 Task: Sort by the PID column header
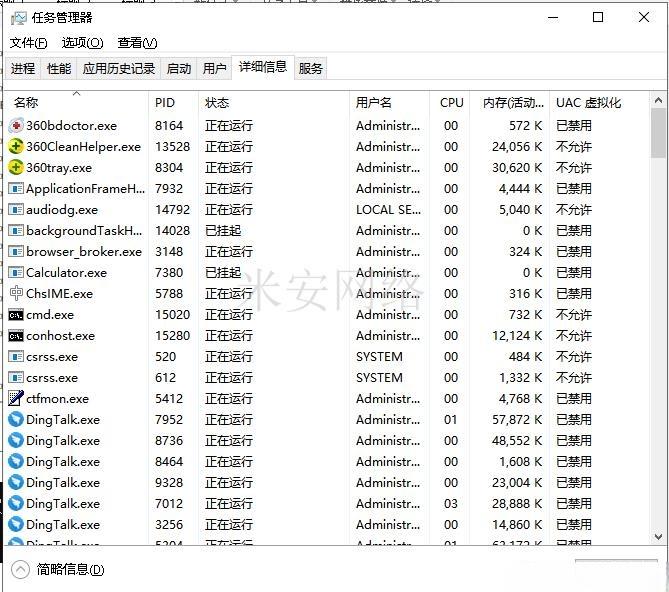click(173, 102)
